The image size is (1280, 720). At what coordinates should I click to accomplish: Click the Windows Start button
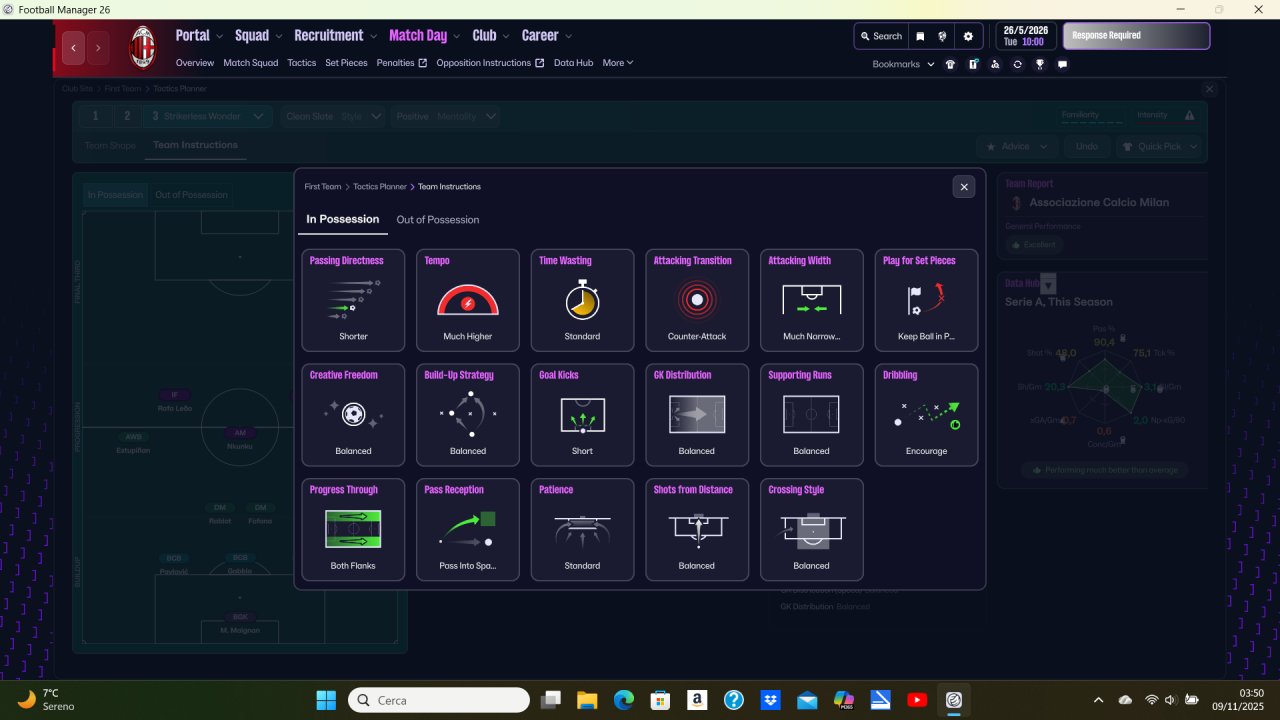coord(326,700)
